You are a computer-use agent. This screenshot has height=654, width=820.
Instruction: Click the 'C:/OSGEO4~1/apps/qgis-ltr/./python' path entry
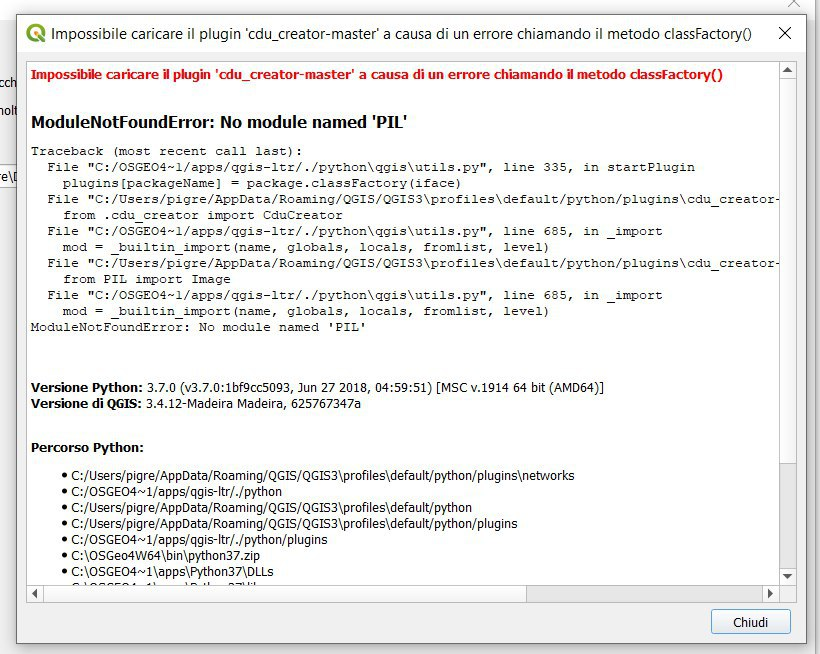176,492
